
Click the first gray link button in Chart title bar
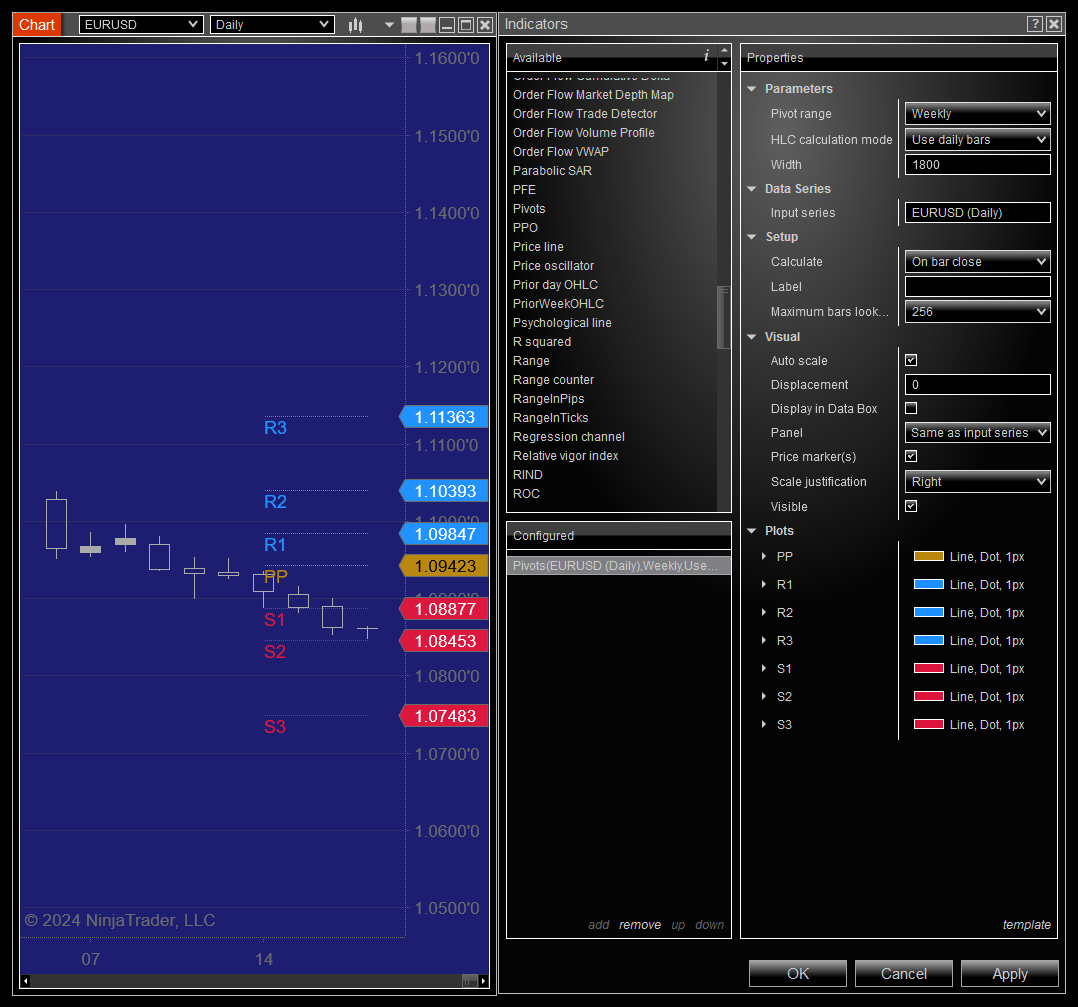coord(408,25)
